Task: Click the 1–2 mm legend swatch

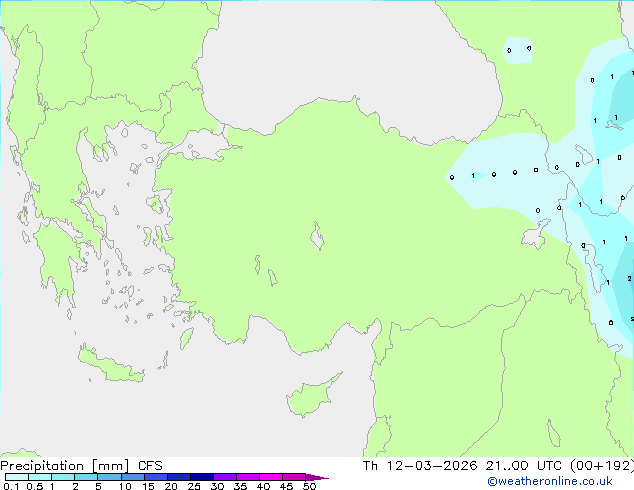Action: click(63, 477)
